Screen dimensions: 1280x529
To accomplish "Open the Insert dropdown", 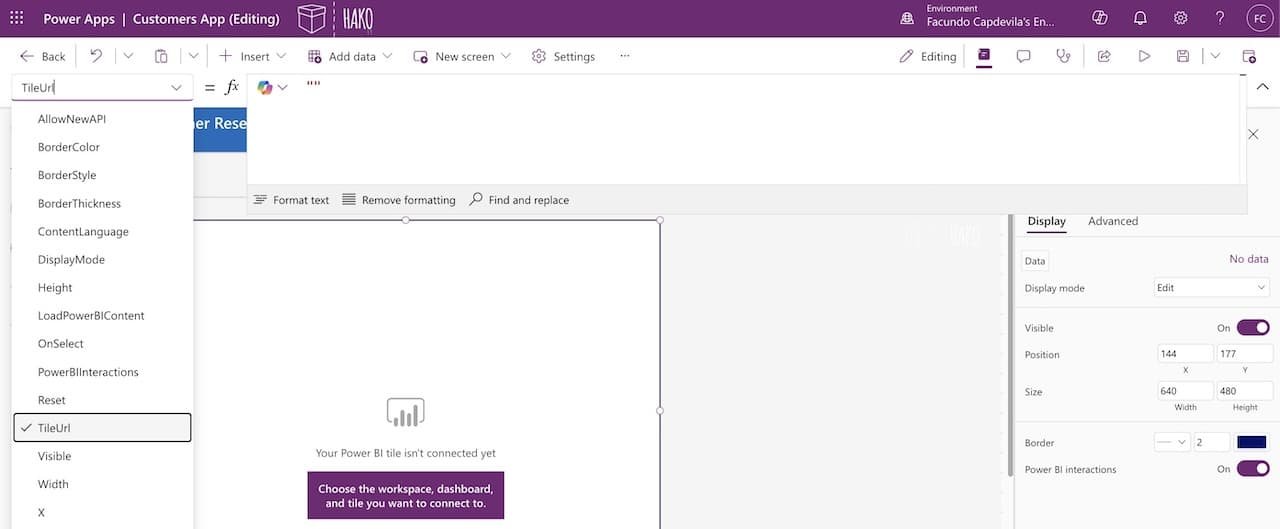I will [253, 56].
